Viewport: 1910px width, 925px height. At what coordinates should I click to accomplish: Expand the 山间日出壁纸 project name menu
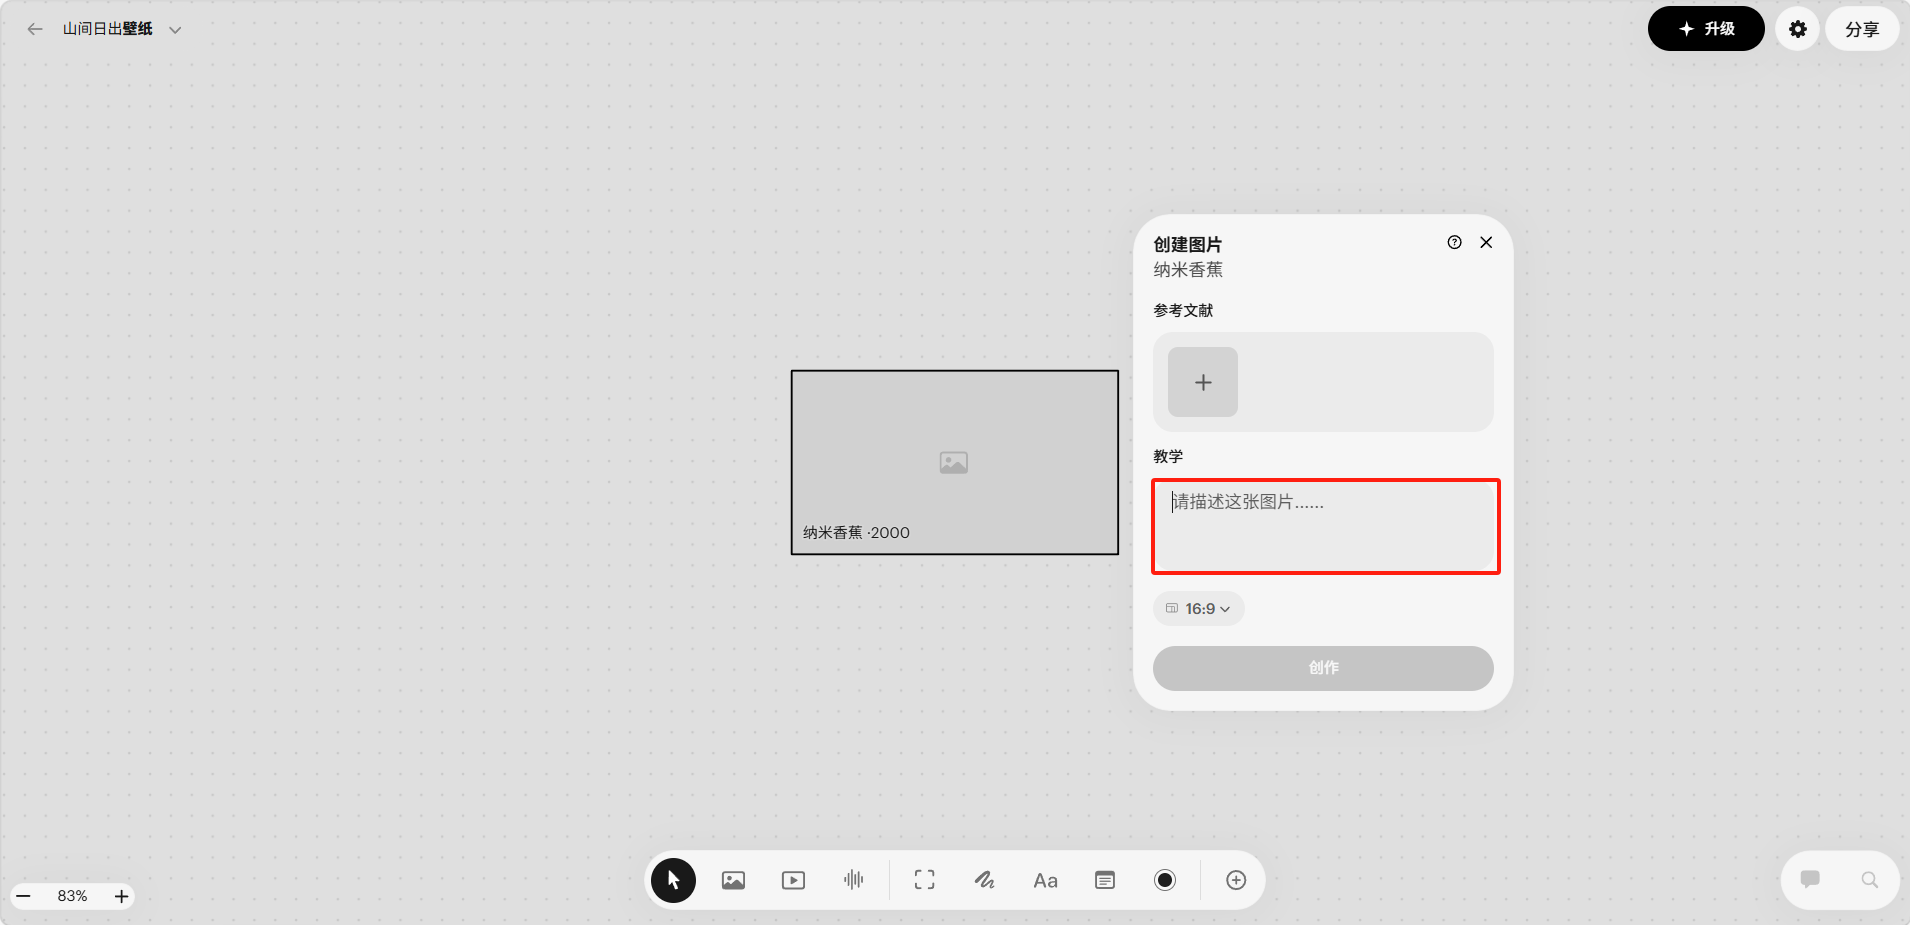(x=175, y=30)
